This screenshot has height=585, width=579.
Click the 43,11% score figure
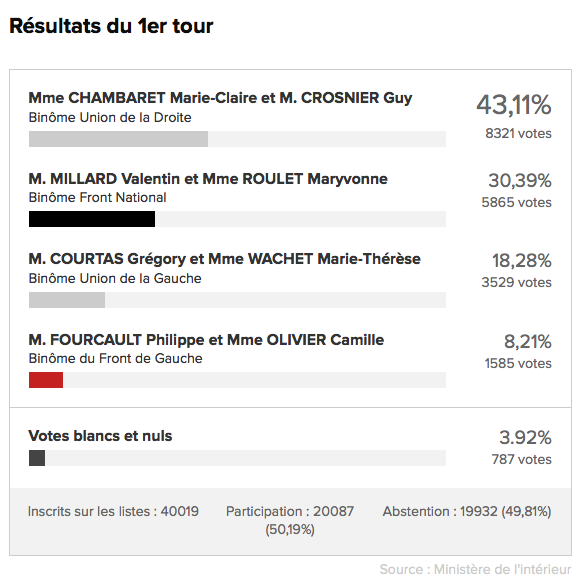[514, 105]
